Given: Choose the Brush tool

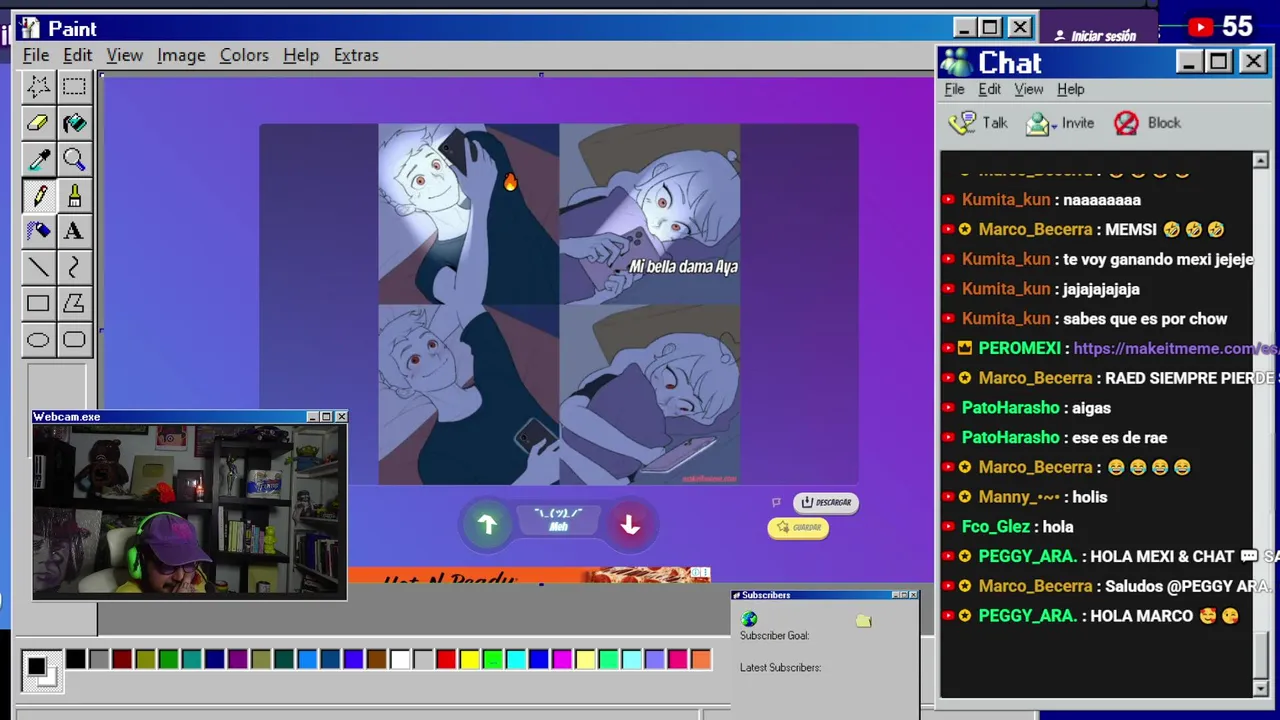Looking at the screenshot, I should coord(74,195).
